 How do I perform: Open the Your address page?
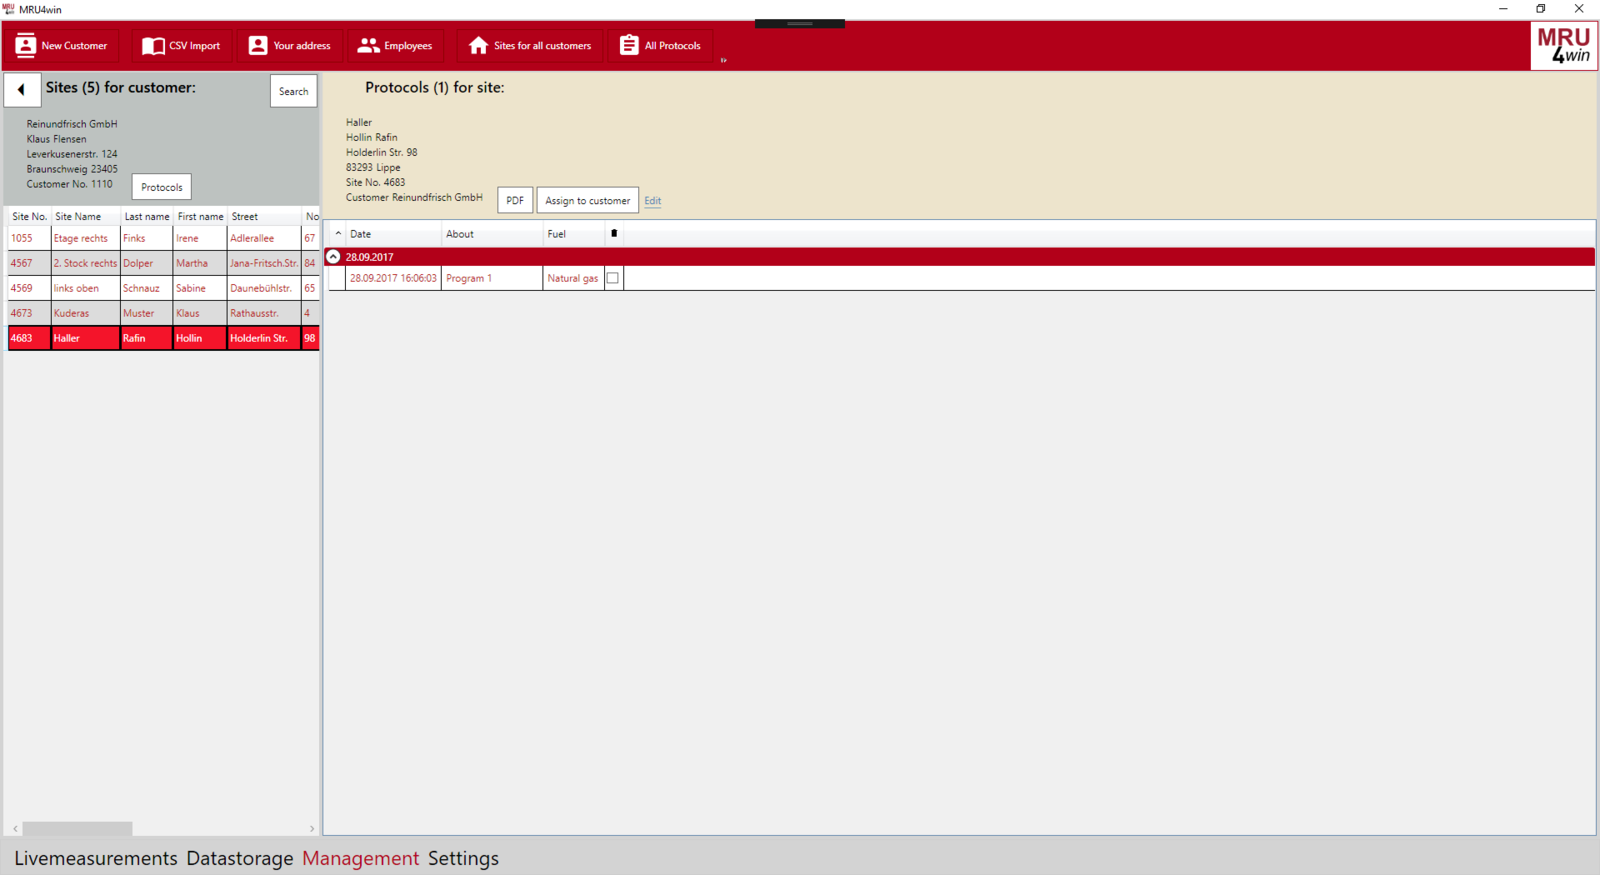pos(289,46)
